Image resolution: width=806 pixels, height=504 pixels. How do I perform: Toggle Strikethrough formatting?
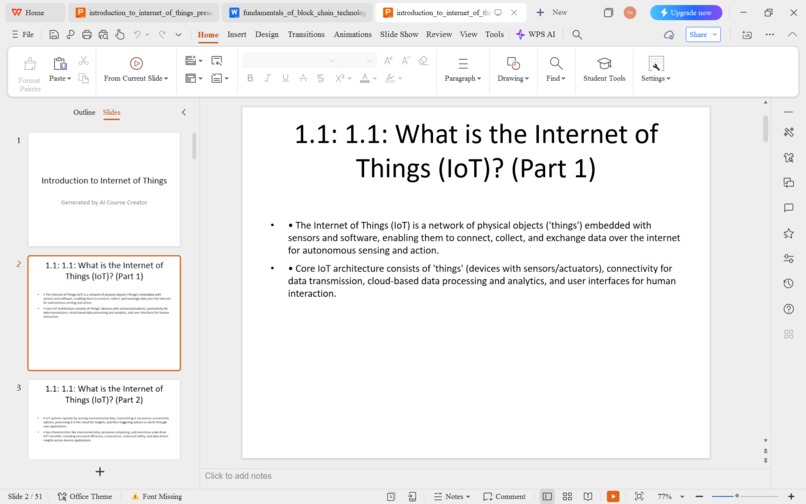coord(303,78)
